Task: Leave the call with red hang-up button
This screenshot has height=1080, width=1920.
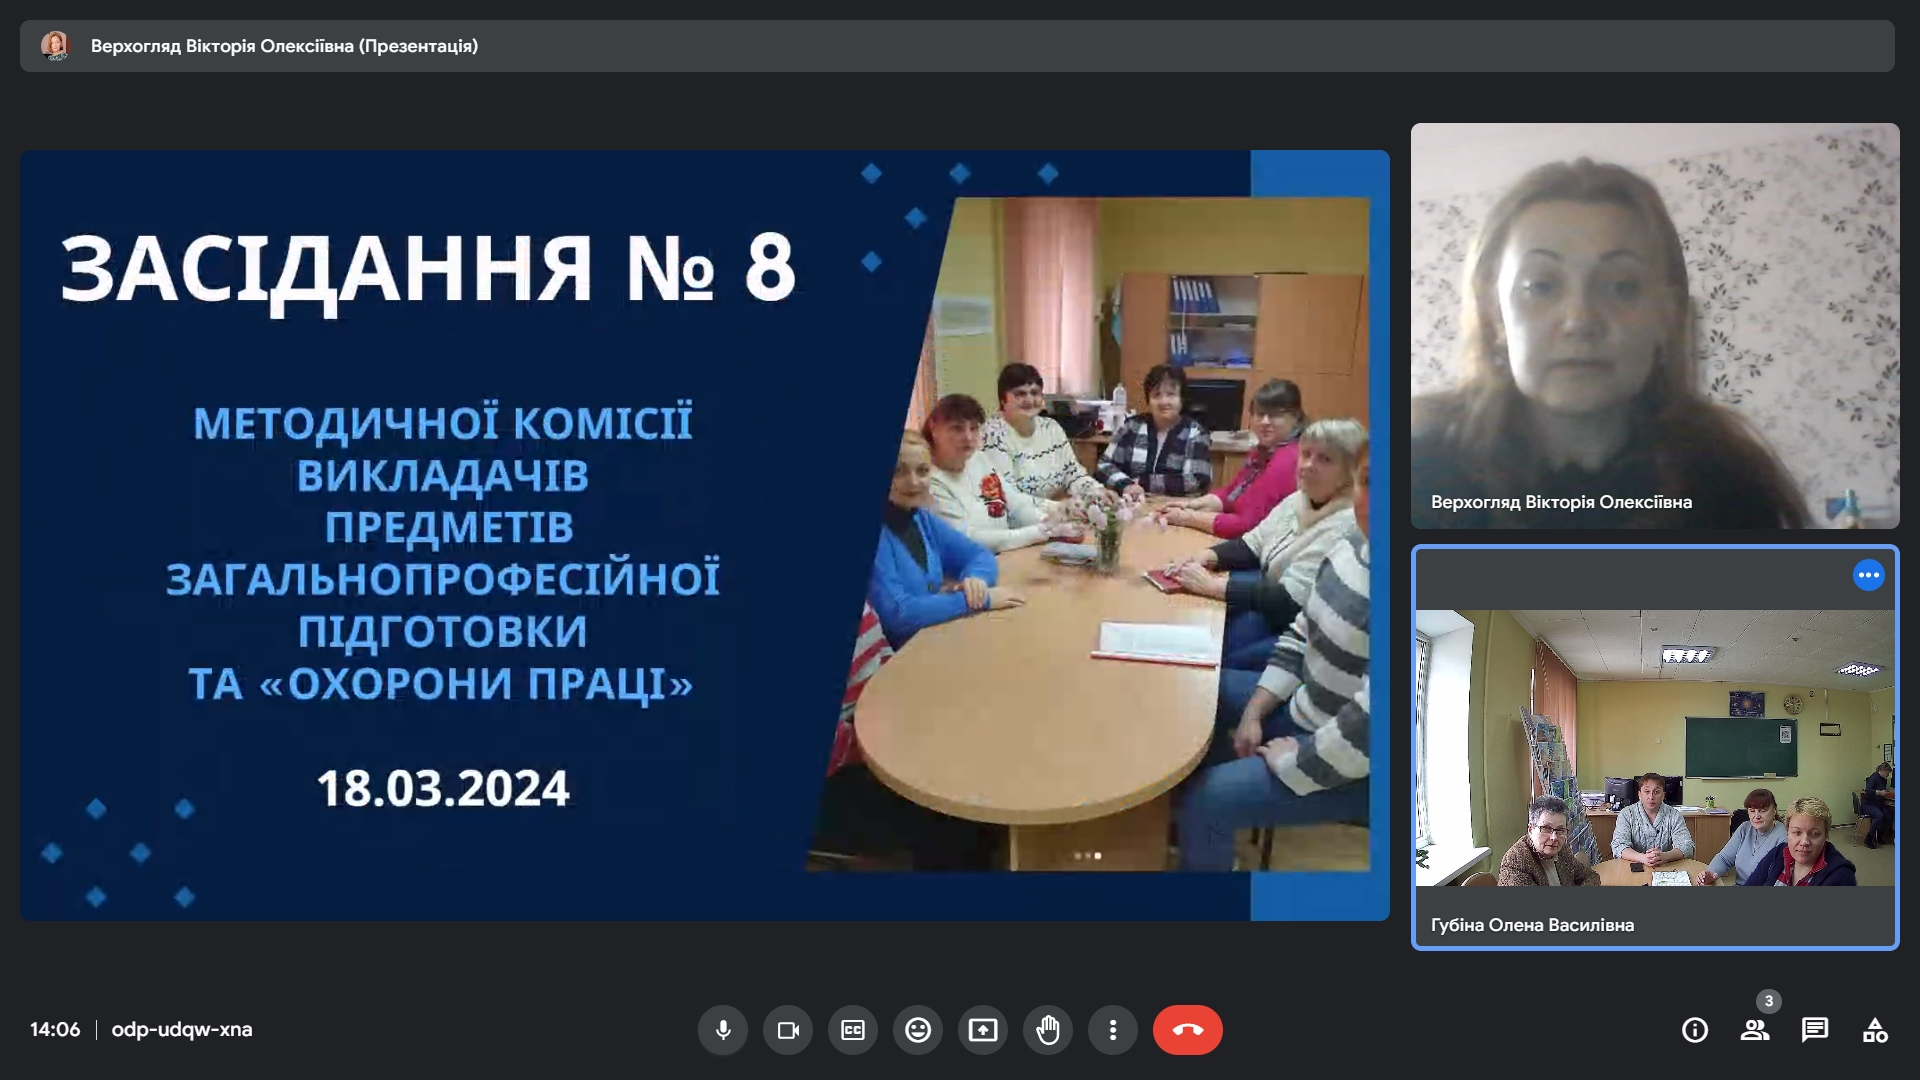Action: 1188,1030
